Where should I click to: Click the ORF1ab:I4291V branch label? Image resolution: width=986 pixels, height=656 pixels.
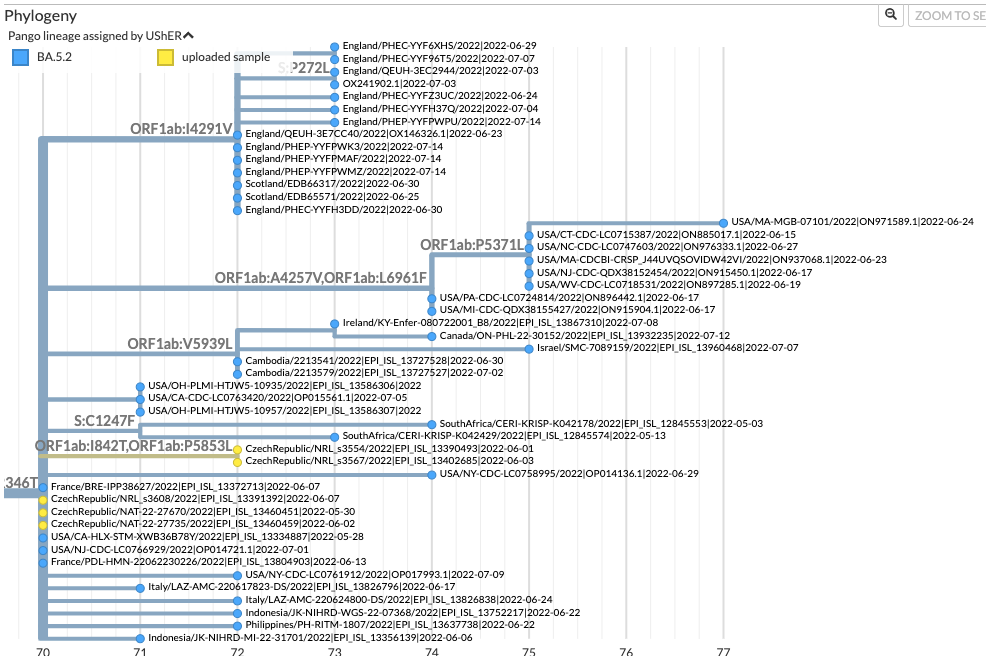[x=181, y=128]
